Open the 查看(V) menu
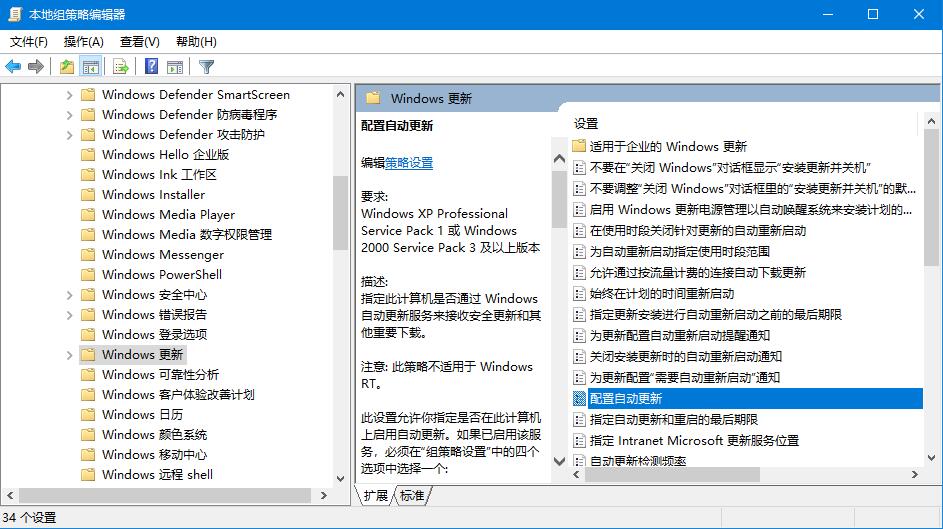The width and height of the screenshot is (943, 529). (x=139, y=42)
